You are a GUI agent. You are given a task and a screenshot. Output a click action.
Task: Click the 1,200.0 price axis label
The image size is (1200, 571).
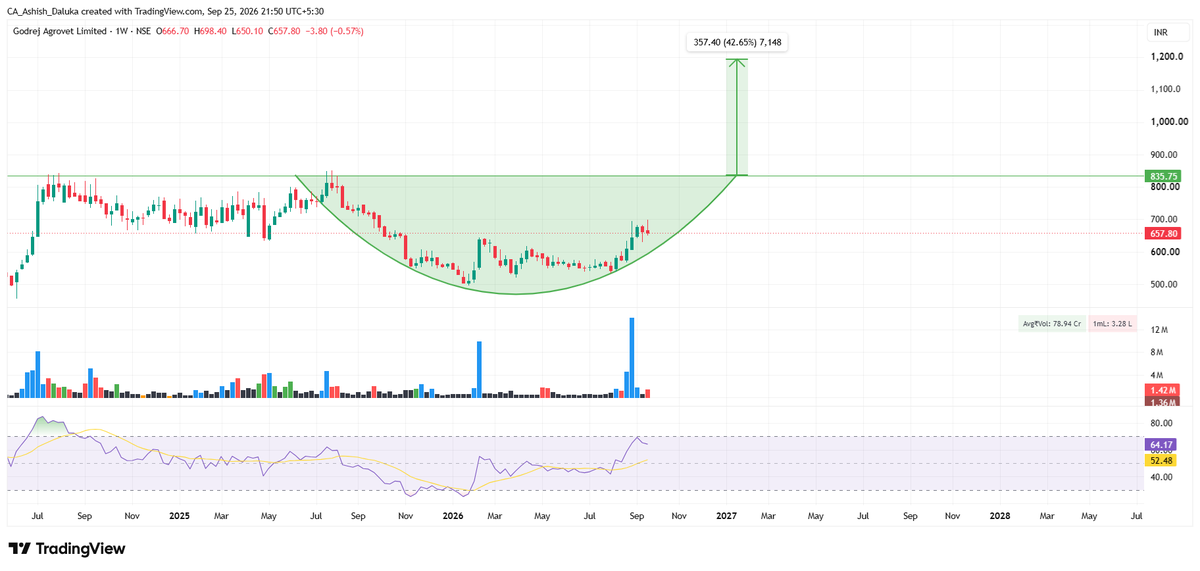point(1165,57)
